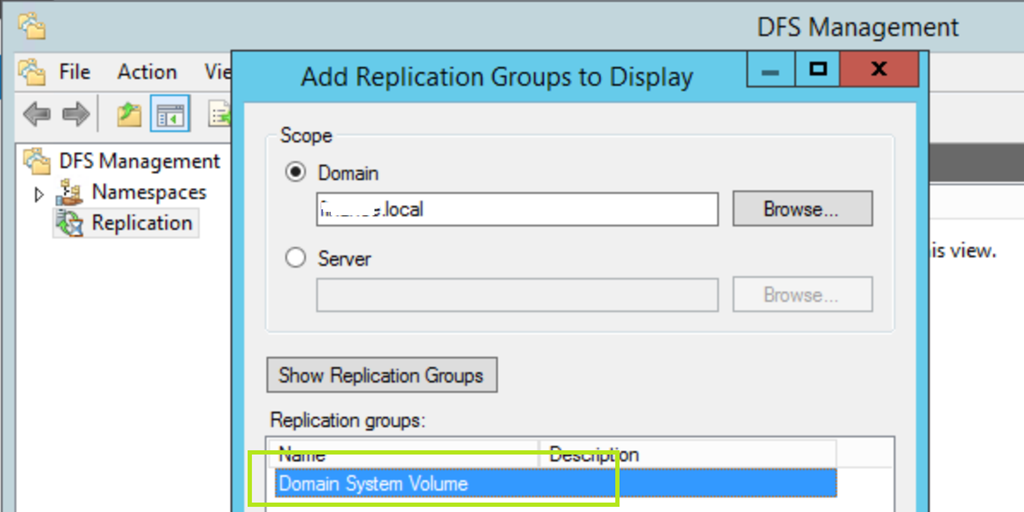Viewport: 1024px width, 512px height.
Task: Toggle the Show/Hide Console Tree icon
Action: click(x=170, y=115)
